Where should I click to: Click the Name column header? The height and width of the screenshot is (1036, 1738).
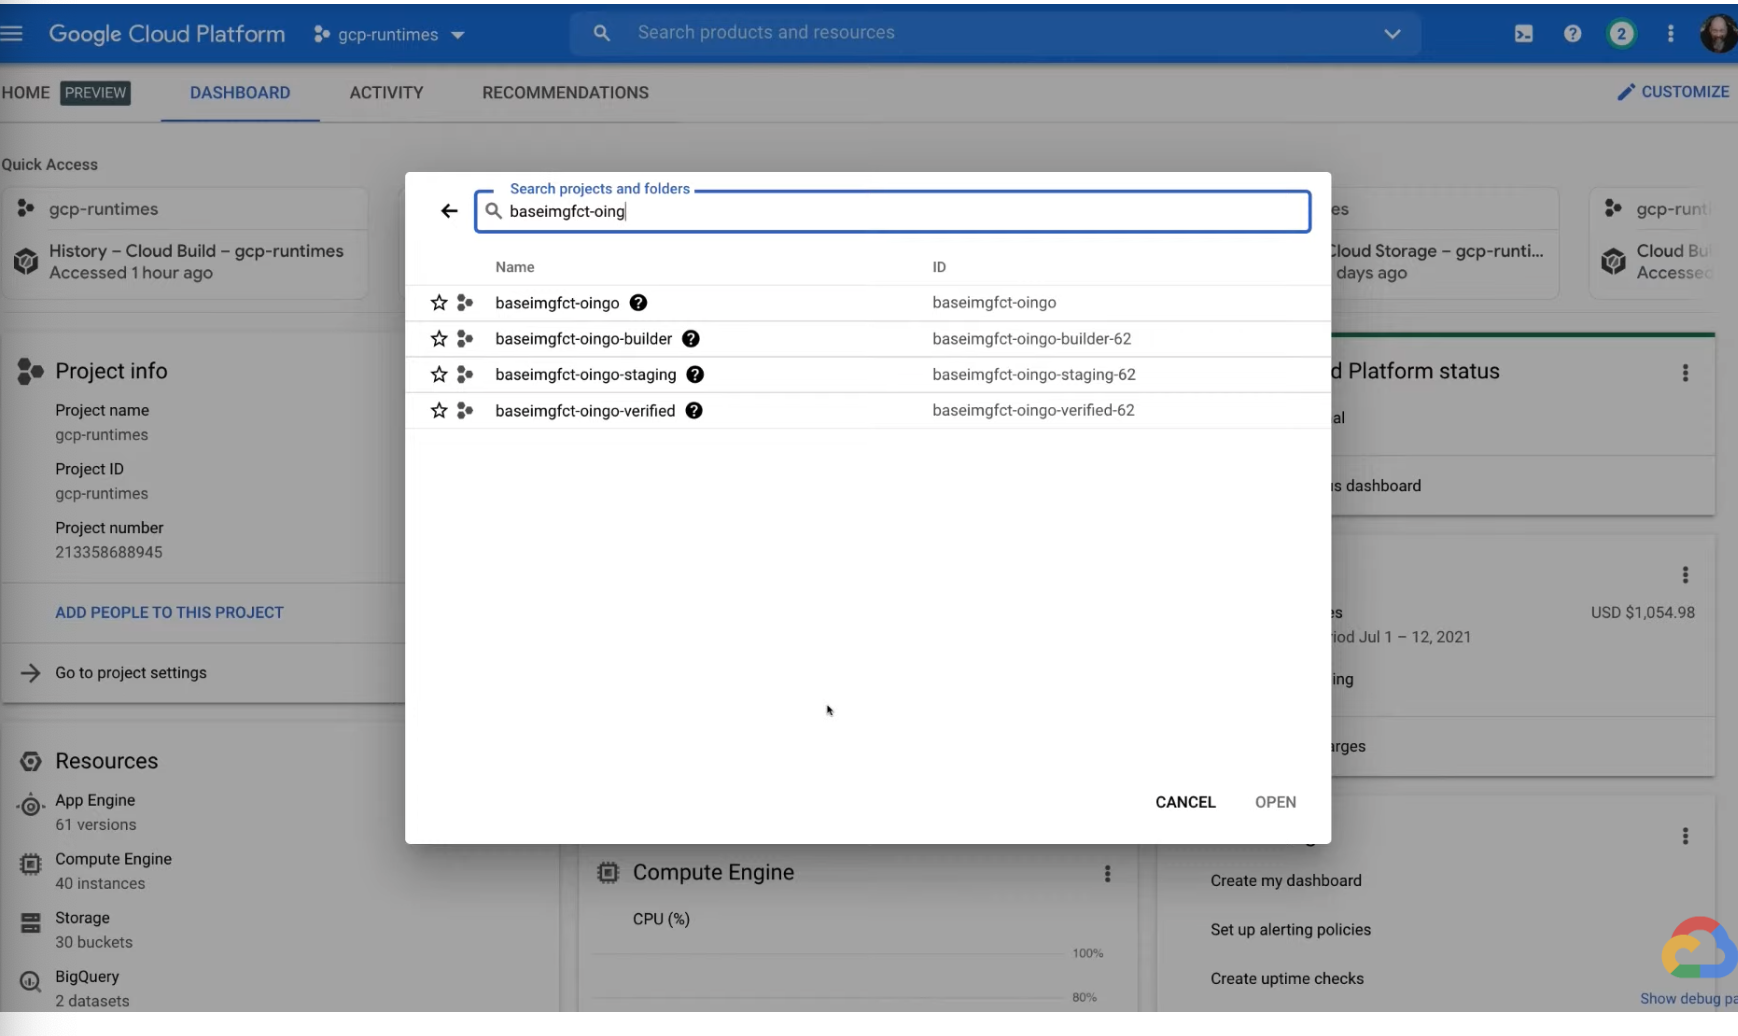point(515,267)
